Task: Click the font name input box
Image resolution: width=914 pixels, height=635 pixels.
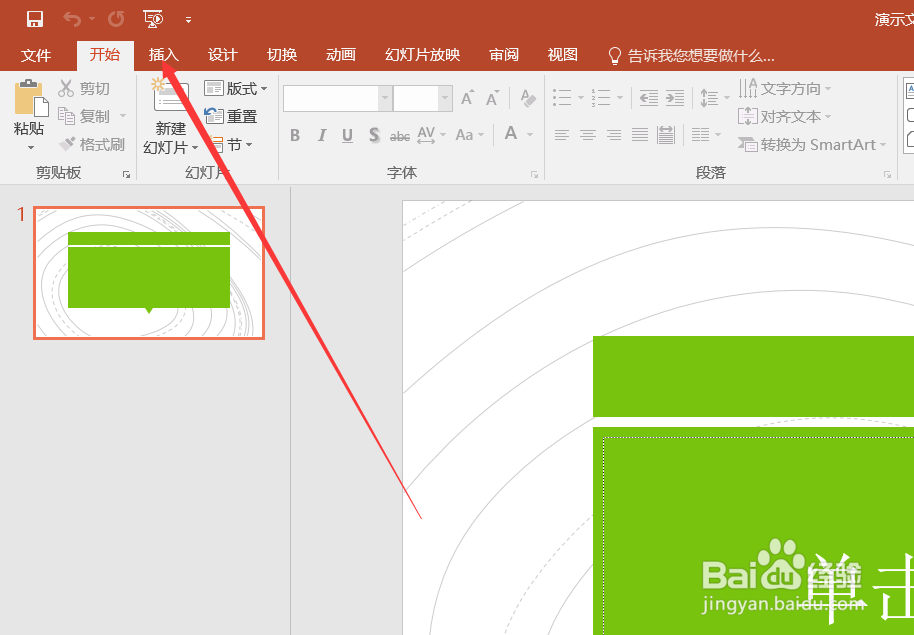Action: point(331,99)
